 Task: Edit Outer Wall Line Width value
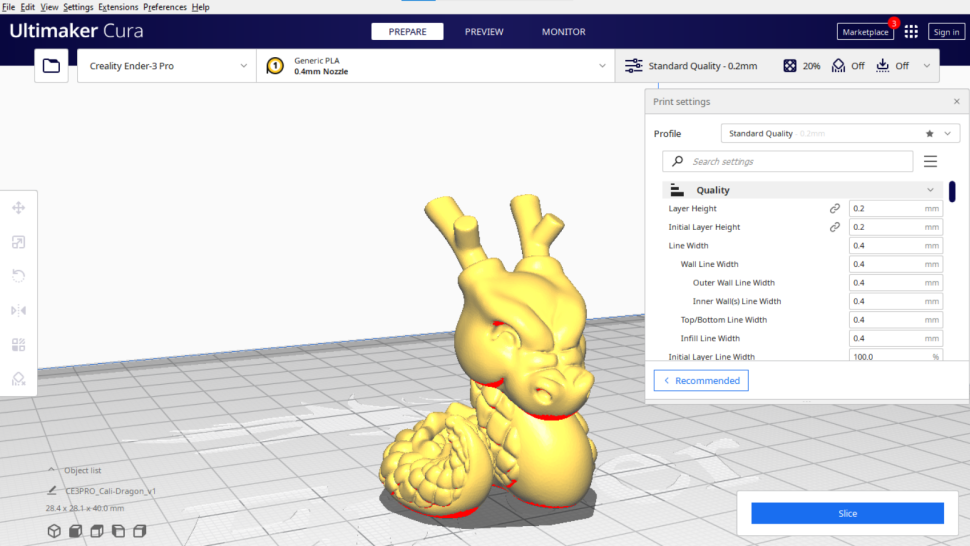[x=895, y=283]
